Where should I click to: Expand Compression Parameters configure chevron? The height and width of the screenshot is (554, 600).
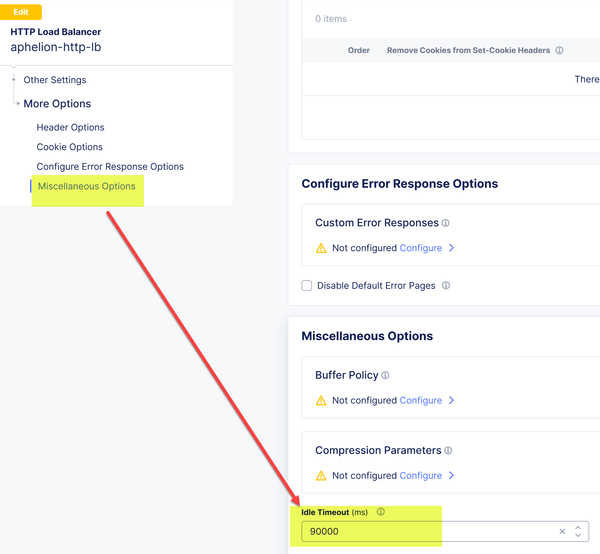[x=452, y=476]
